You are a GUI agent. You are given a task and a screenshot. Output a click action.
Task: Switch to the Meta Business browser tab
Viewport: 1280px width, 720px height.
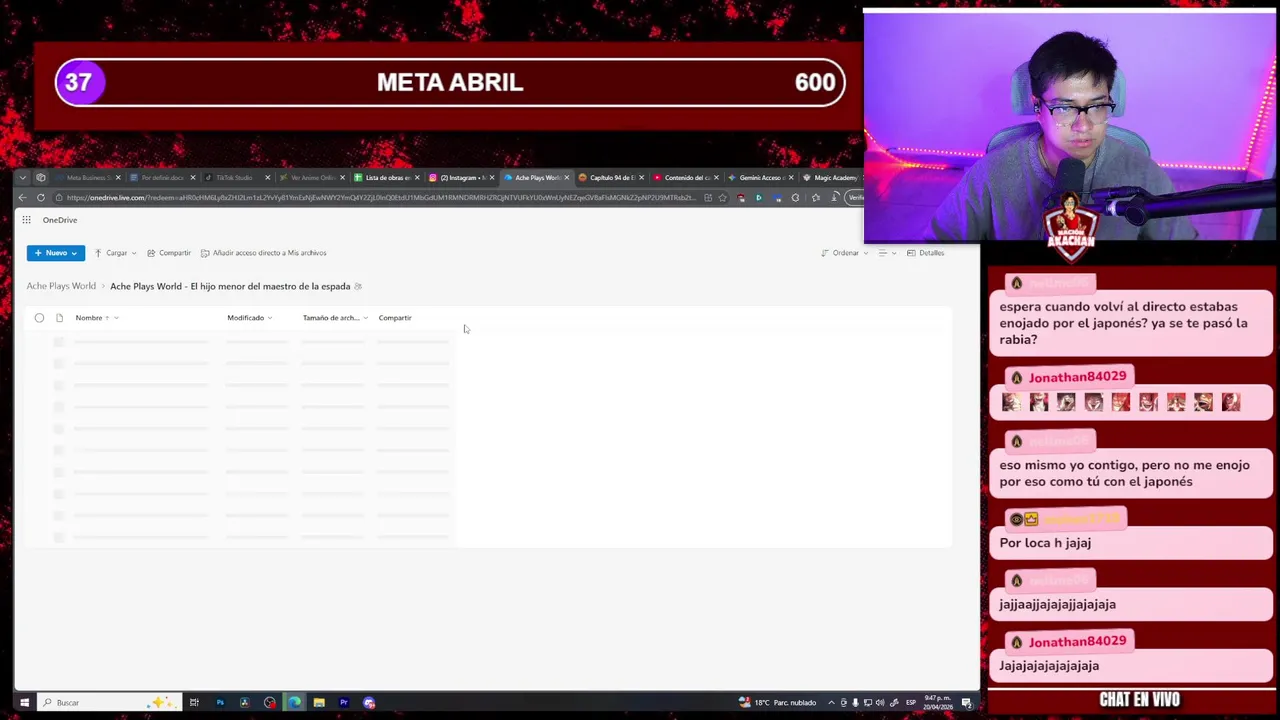[87, 177]
